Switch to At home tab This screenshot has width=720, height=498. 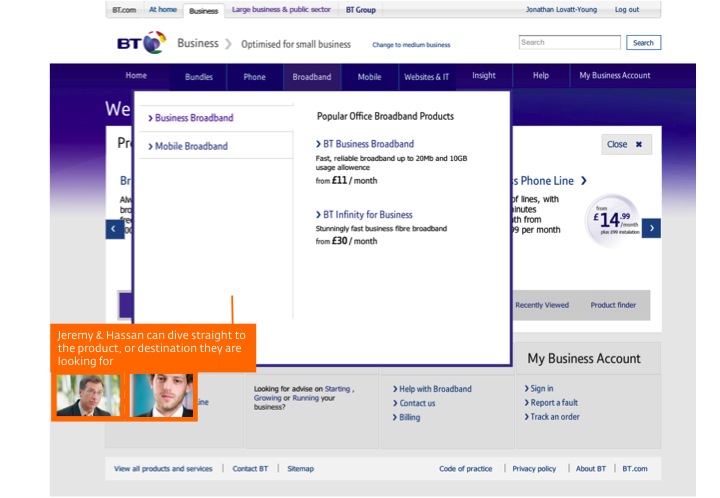click(x=163, y=10)
